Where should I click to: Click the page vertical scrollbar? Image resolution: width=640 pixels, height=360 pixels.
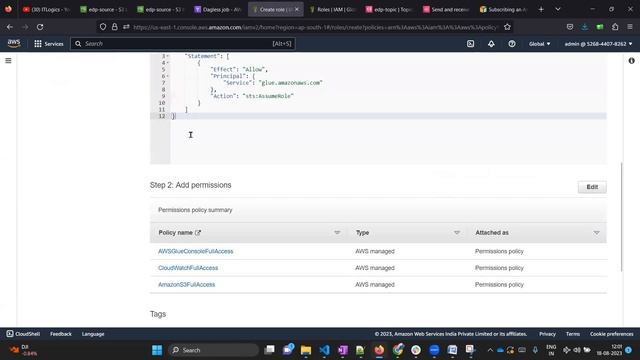(x=622, y=216)
